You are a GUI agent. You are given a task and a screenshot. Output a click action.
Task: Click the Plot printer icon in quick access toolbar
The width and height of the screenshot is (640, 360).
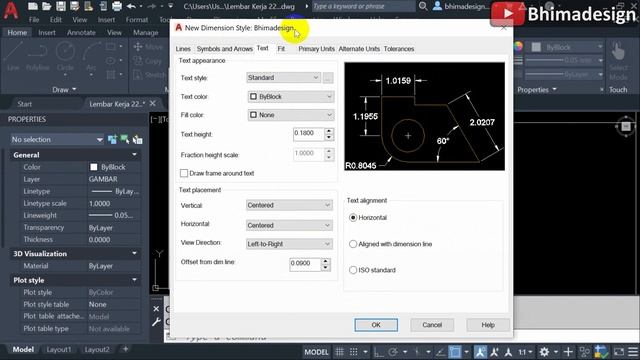[x=117, y=6]
